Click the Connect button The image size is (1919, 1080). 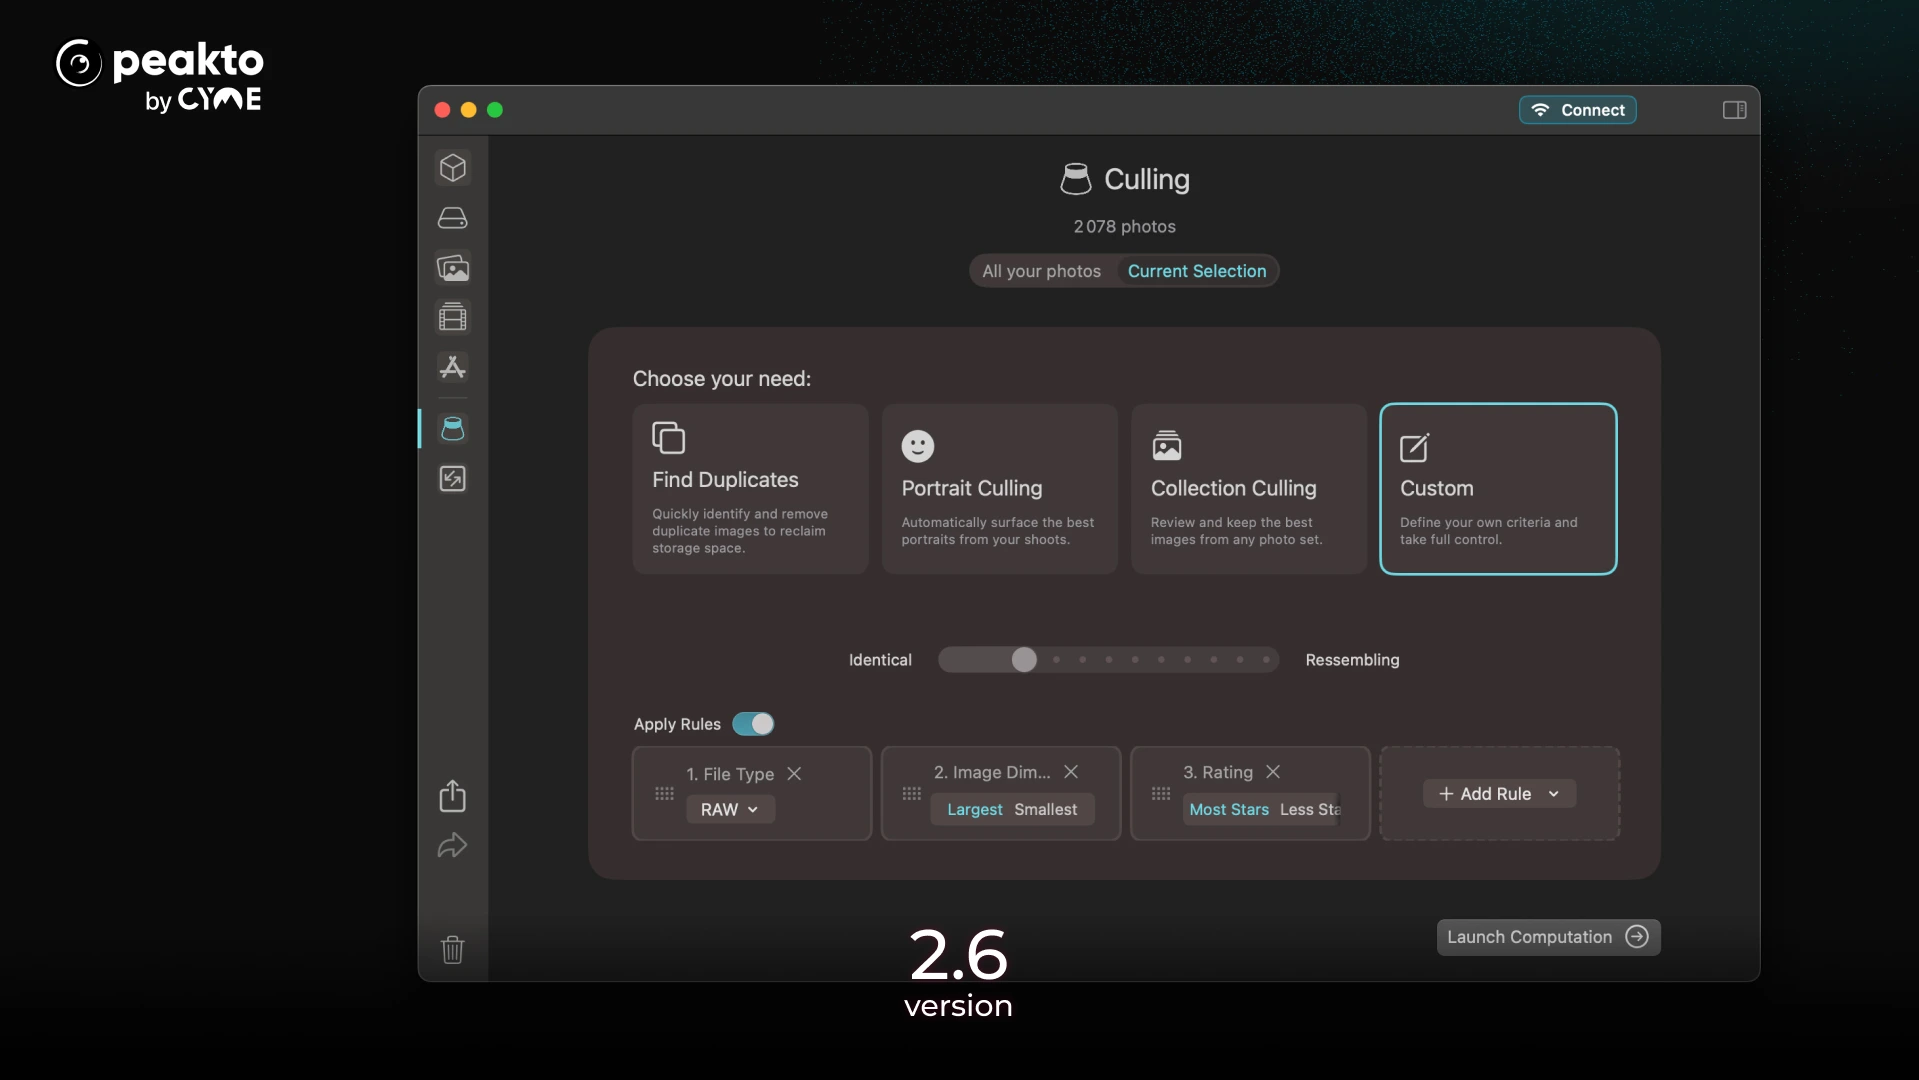[x=1577, y=110]
